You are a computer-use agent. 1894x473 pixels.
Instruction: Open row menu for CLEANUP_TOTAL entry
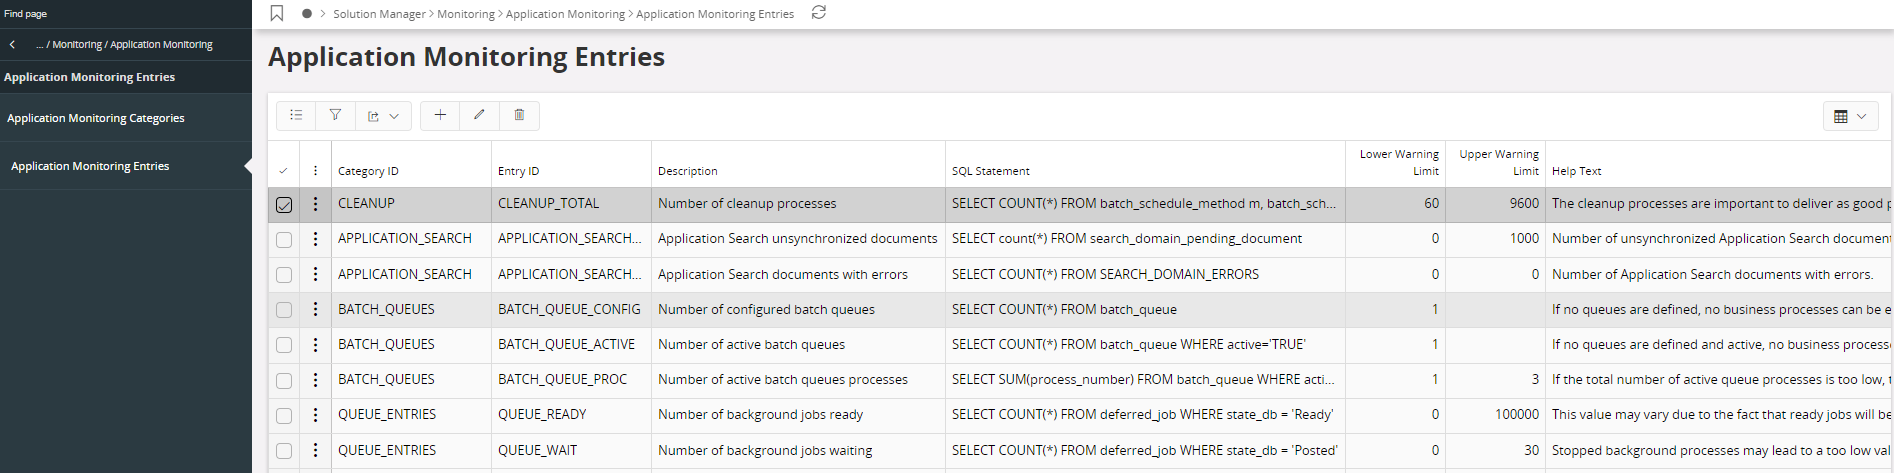pos(315,204)
